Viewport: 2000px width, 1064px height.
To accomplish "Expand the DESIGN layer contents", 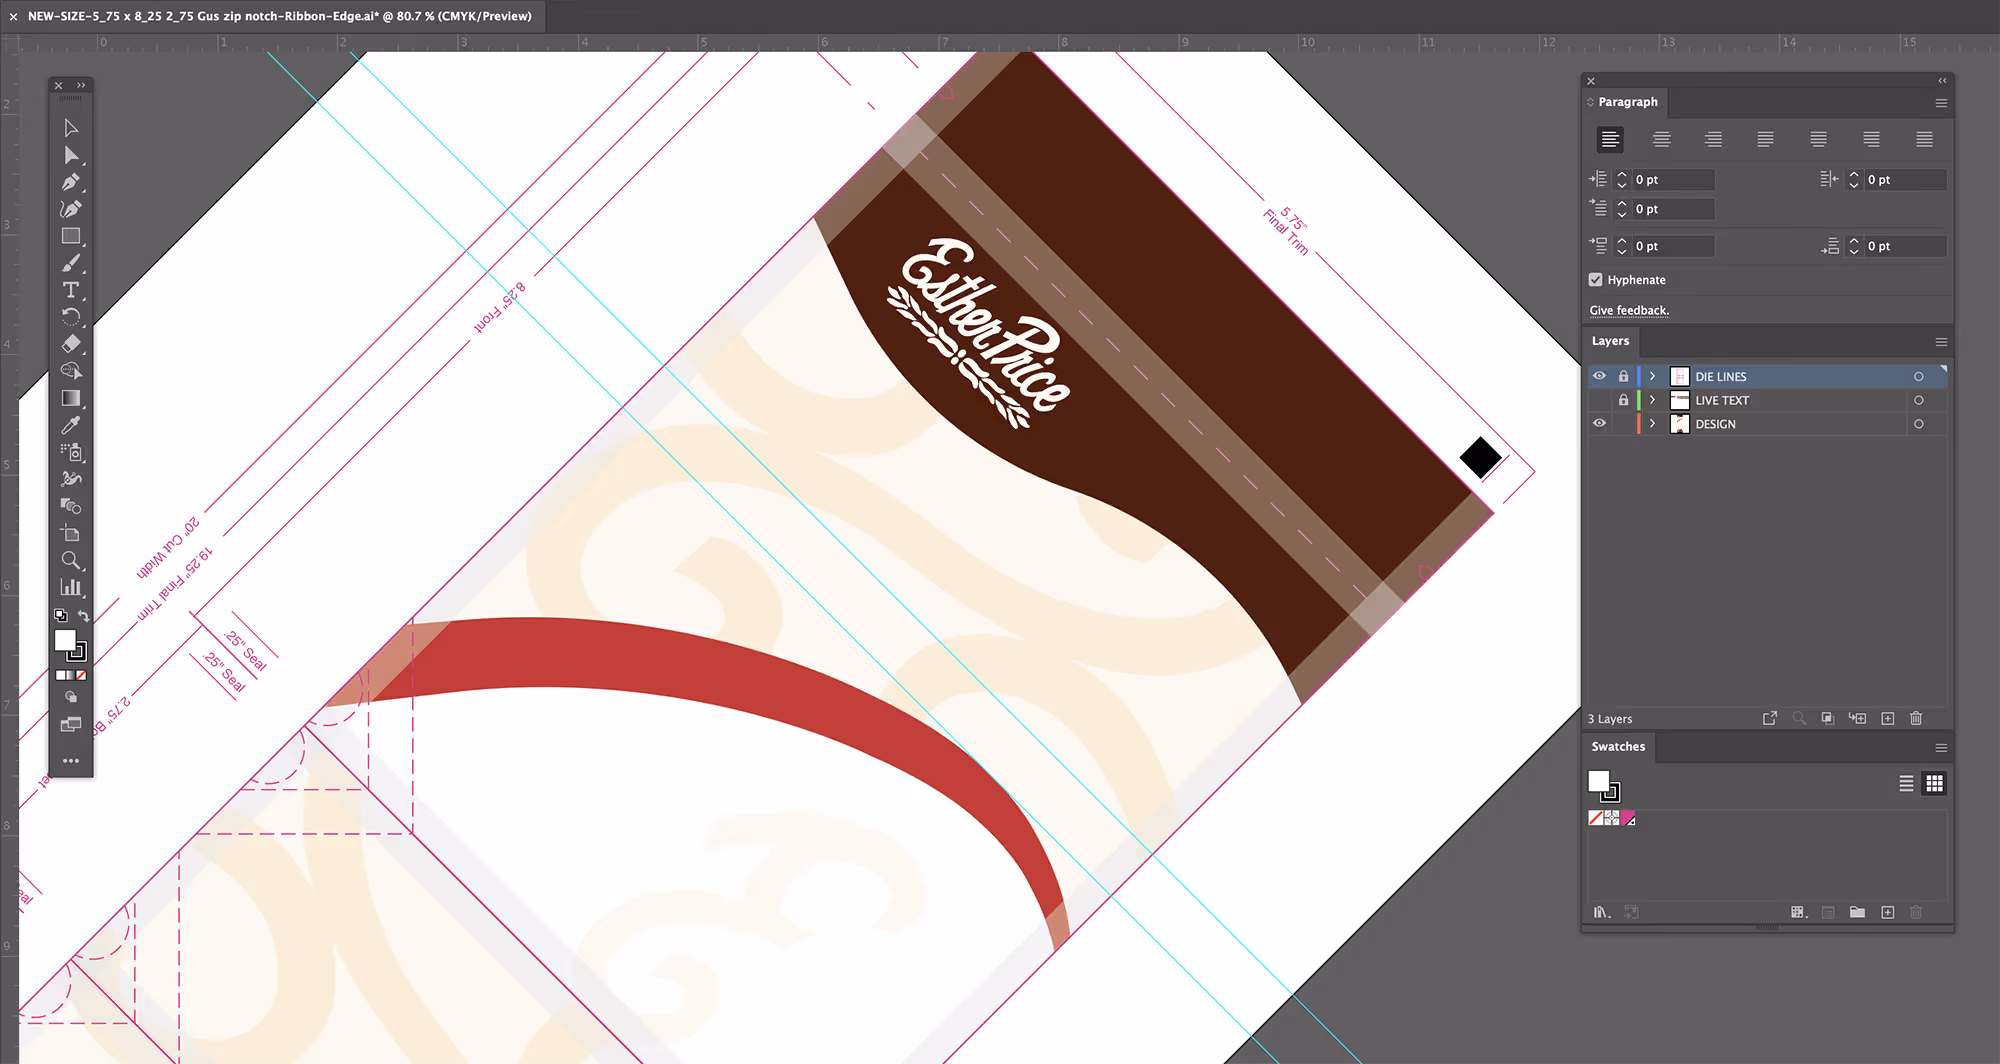I will [x=1652, y=423].
